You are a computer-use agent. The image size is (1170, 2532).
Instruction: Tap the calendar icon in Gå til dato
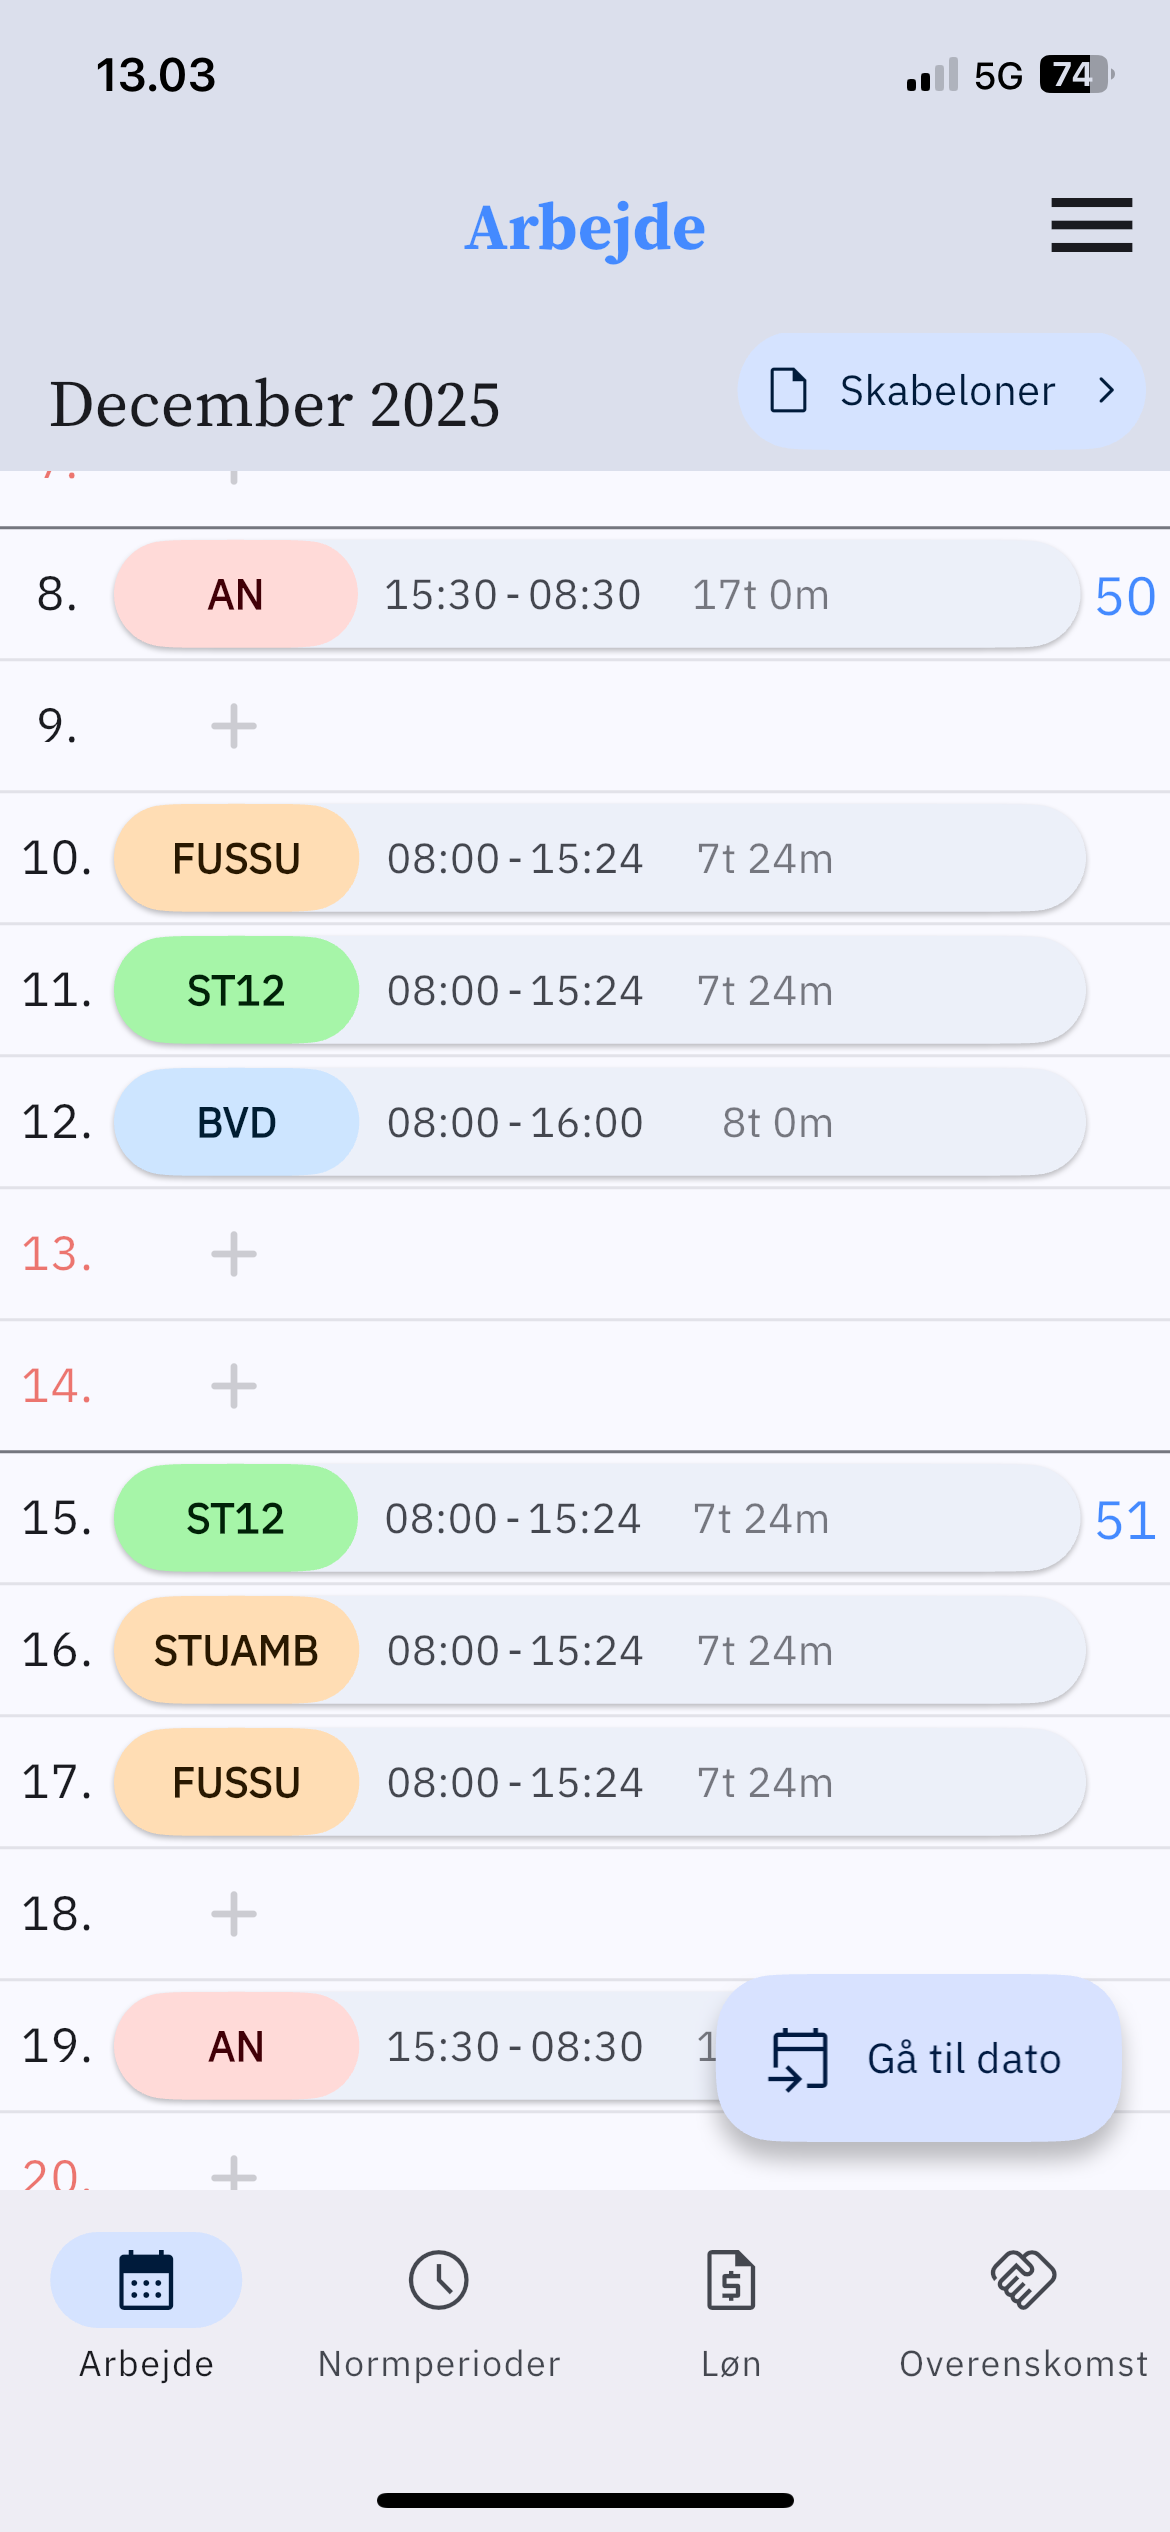798,2059
